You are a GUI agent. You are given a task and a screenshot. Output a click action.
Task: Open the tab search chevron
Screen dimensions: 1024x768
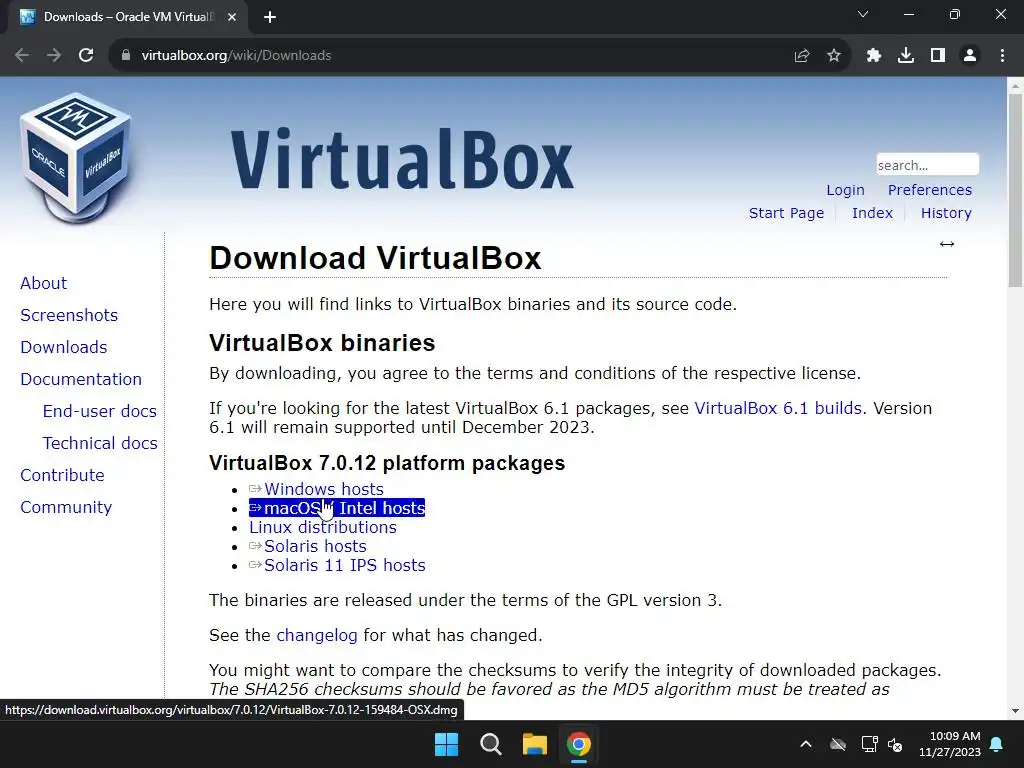[x=863, y=14]
